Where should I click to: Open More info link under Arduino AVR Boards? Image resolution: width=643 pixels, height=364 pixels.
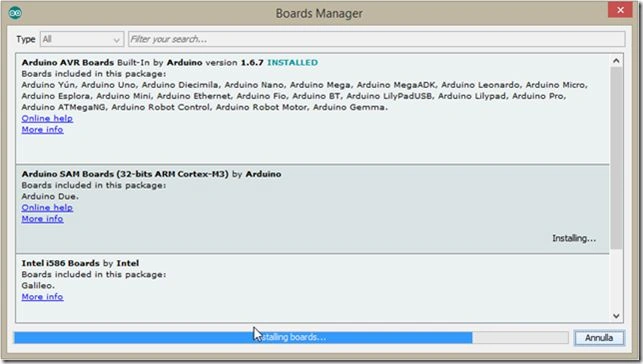42,130
